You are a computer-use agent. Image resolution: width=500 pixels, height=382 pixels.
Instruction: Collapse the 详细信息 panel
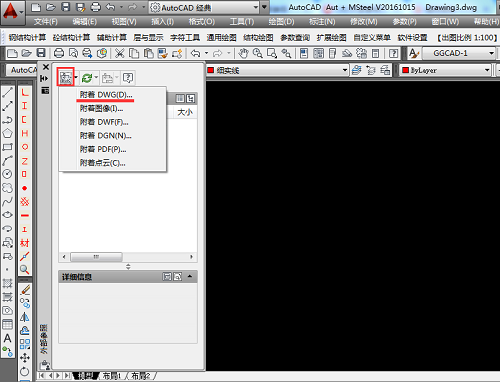[190, 276]
